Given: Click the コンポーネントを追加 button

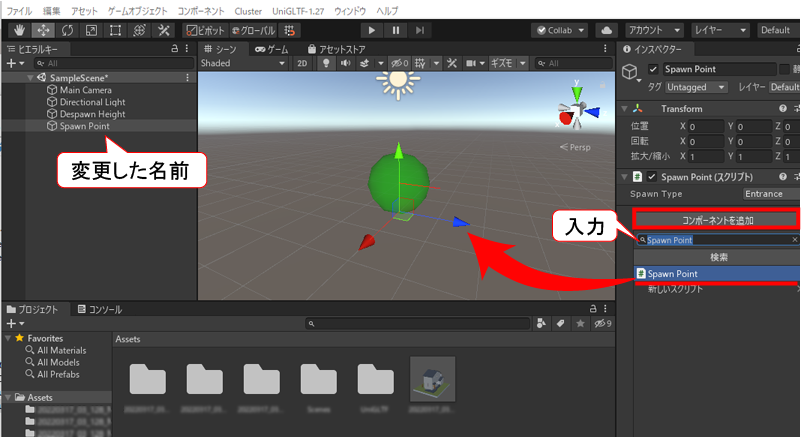Looking at the screenshot, I should point(717,219).
